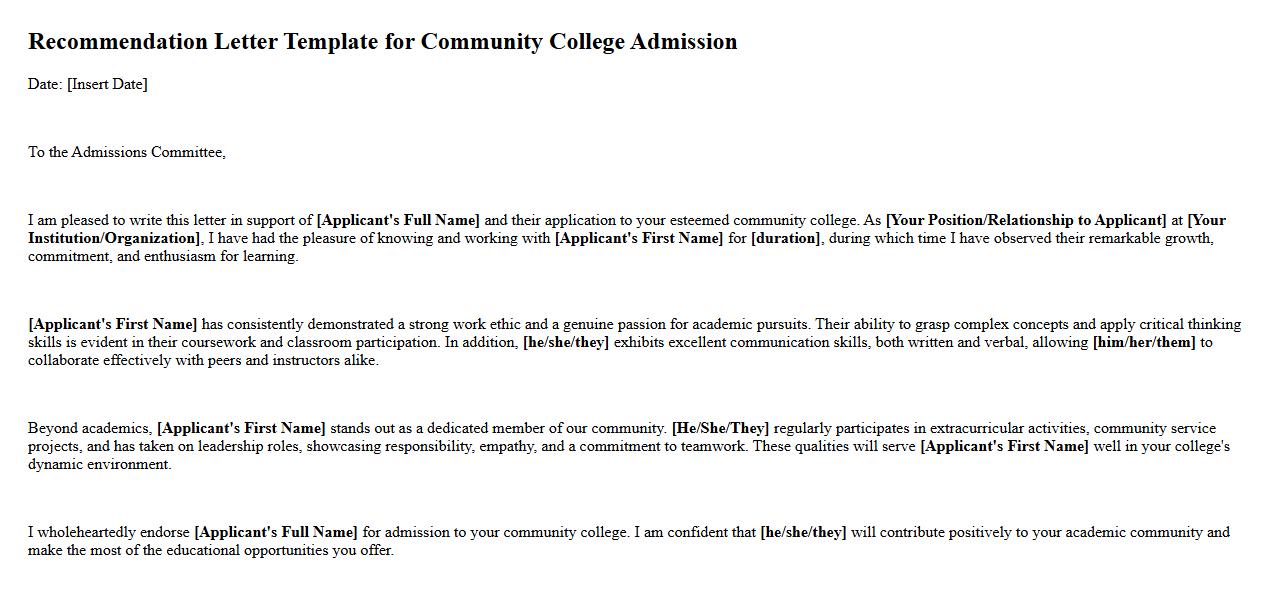Viewport: 1278px width, 601px height.
Task: Click the [he/she/they] before 'exhibits excellent communication'
Action: point(565,342)
